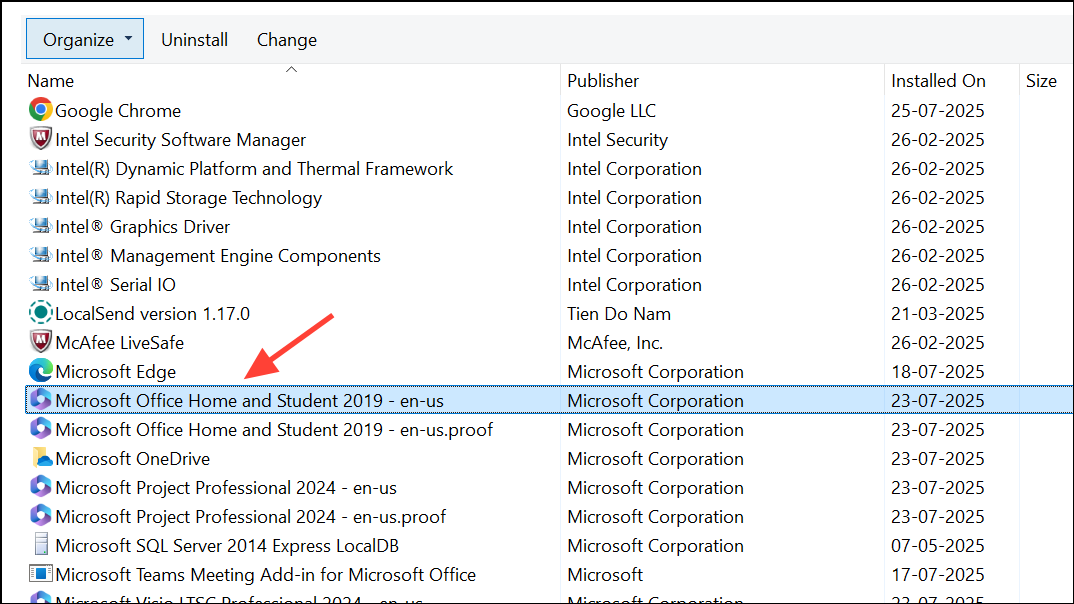
Task: Select Microsoft Edge name
Action: pos(115,371)
